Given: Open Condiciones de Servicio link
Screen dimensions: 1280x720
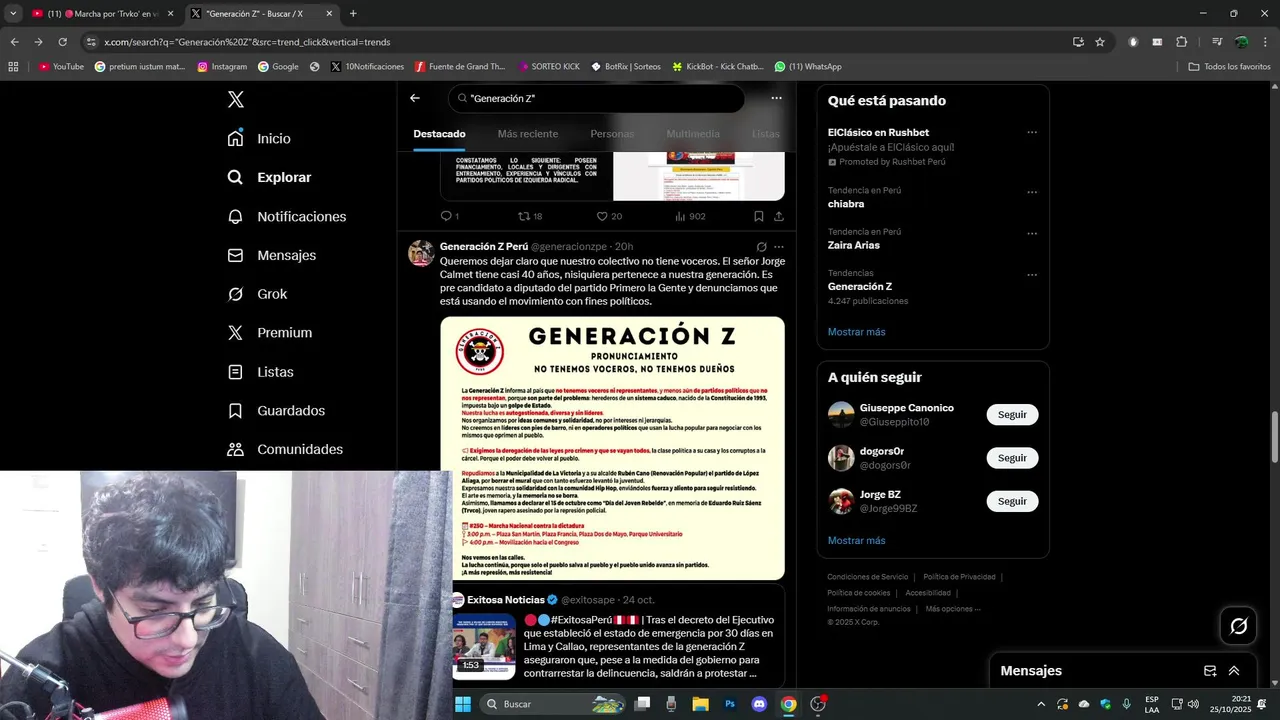Looking at the screenshot, I should (x=867, y=577).
